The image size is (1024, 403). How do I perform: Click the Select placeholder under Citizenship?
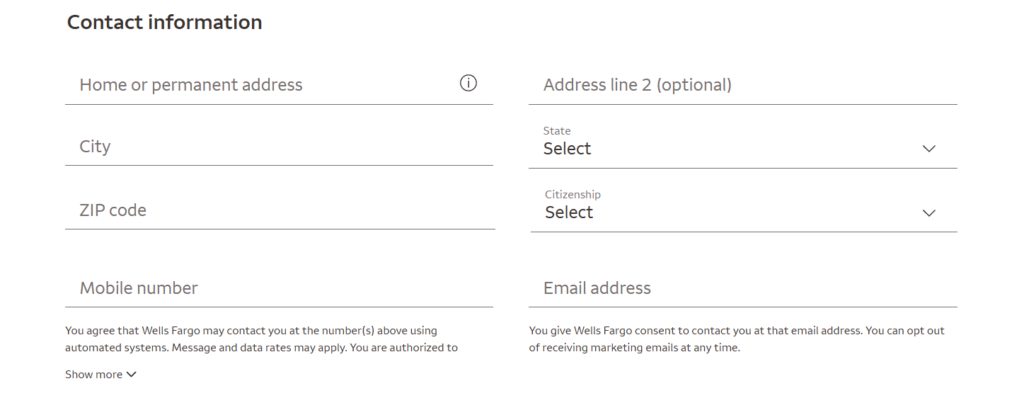(569, 213)
